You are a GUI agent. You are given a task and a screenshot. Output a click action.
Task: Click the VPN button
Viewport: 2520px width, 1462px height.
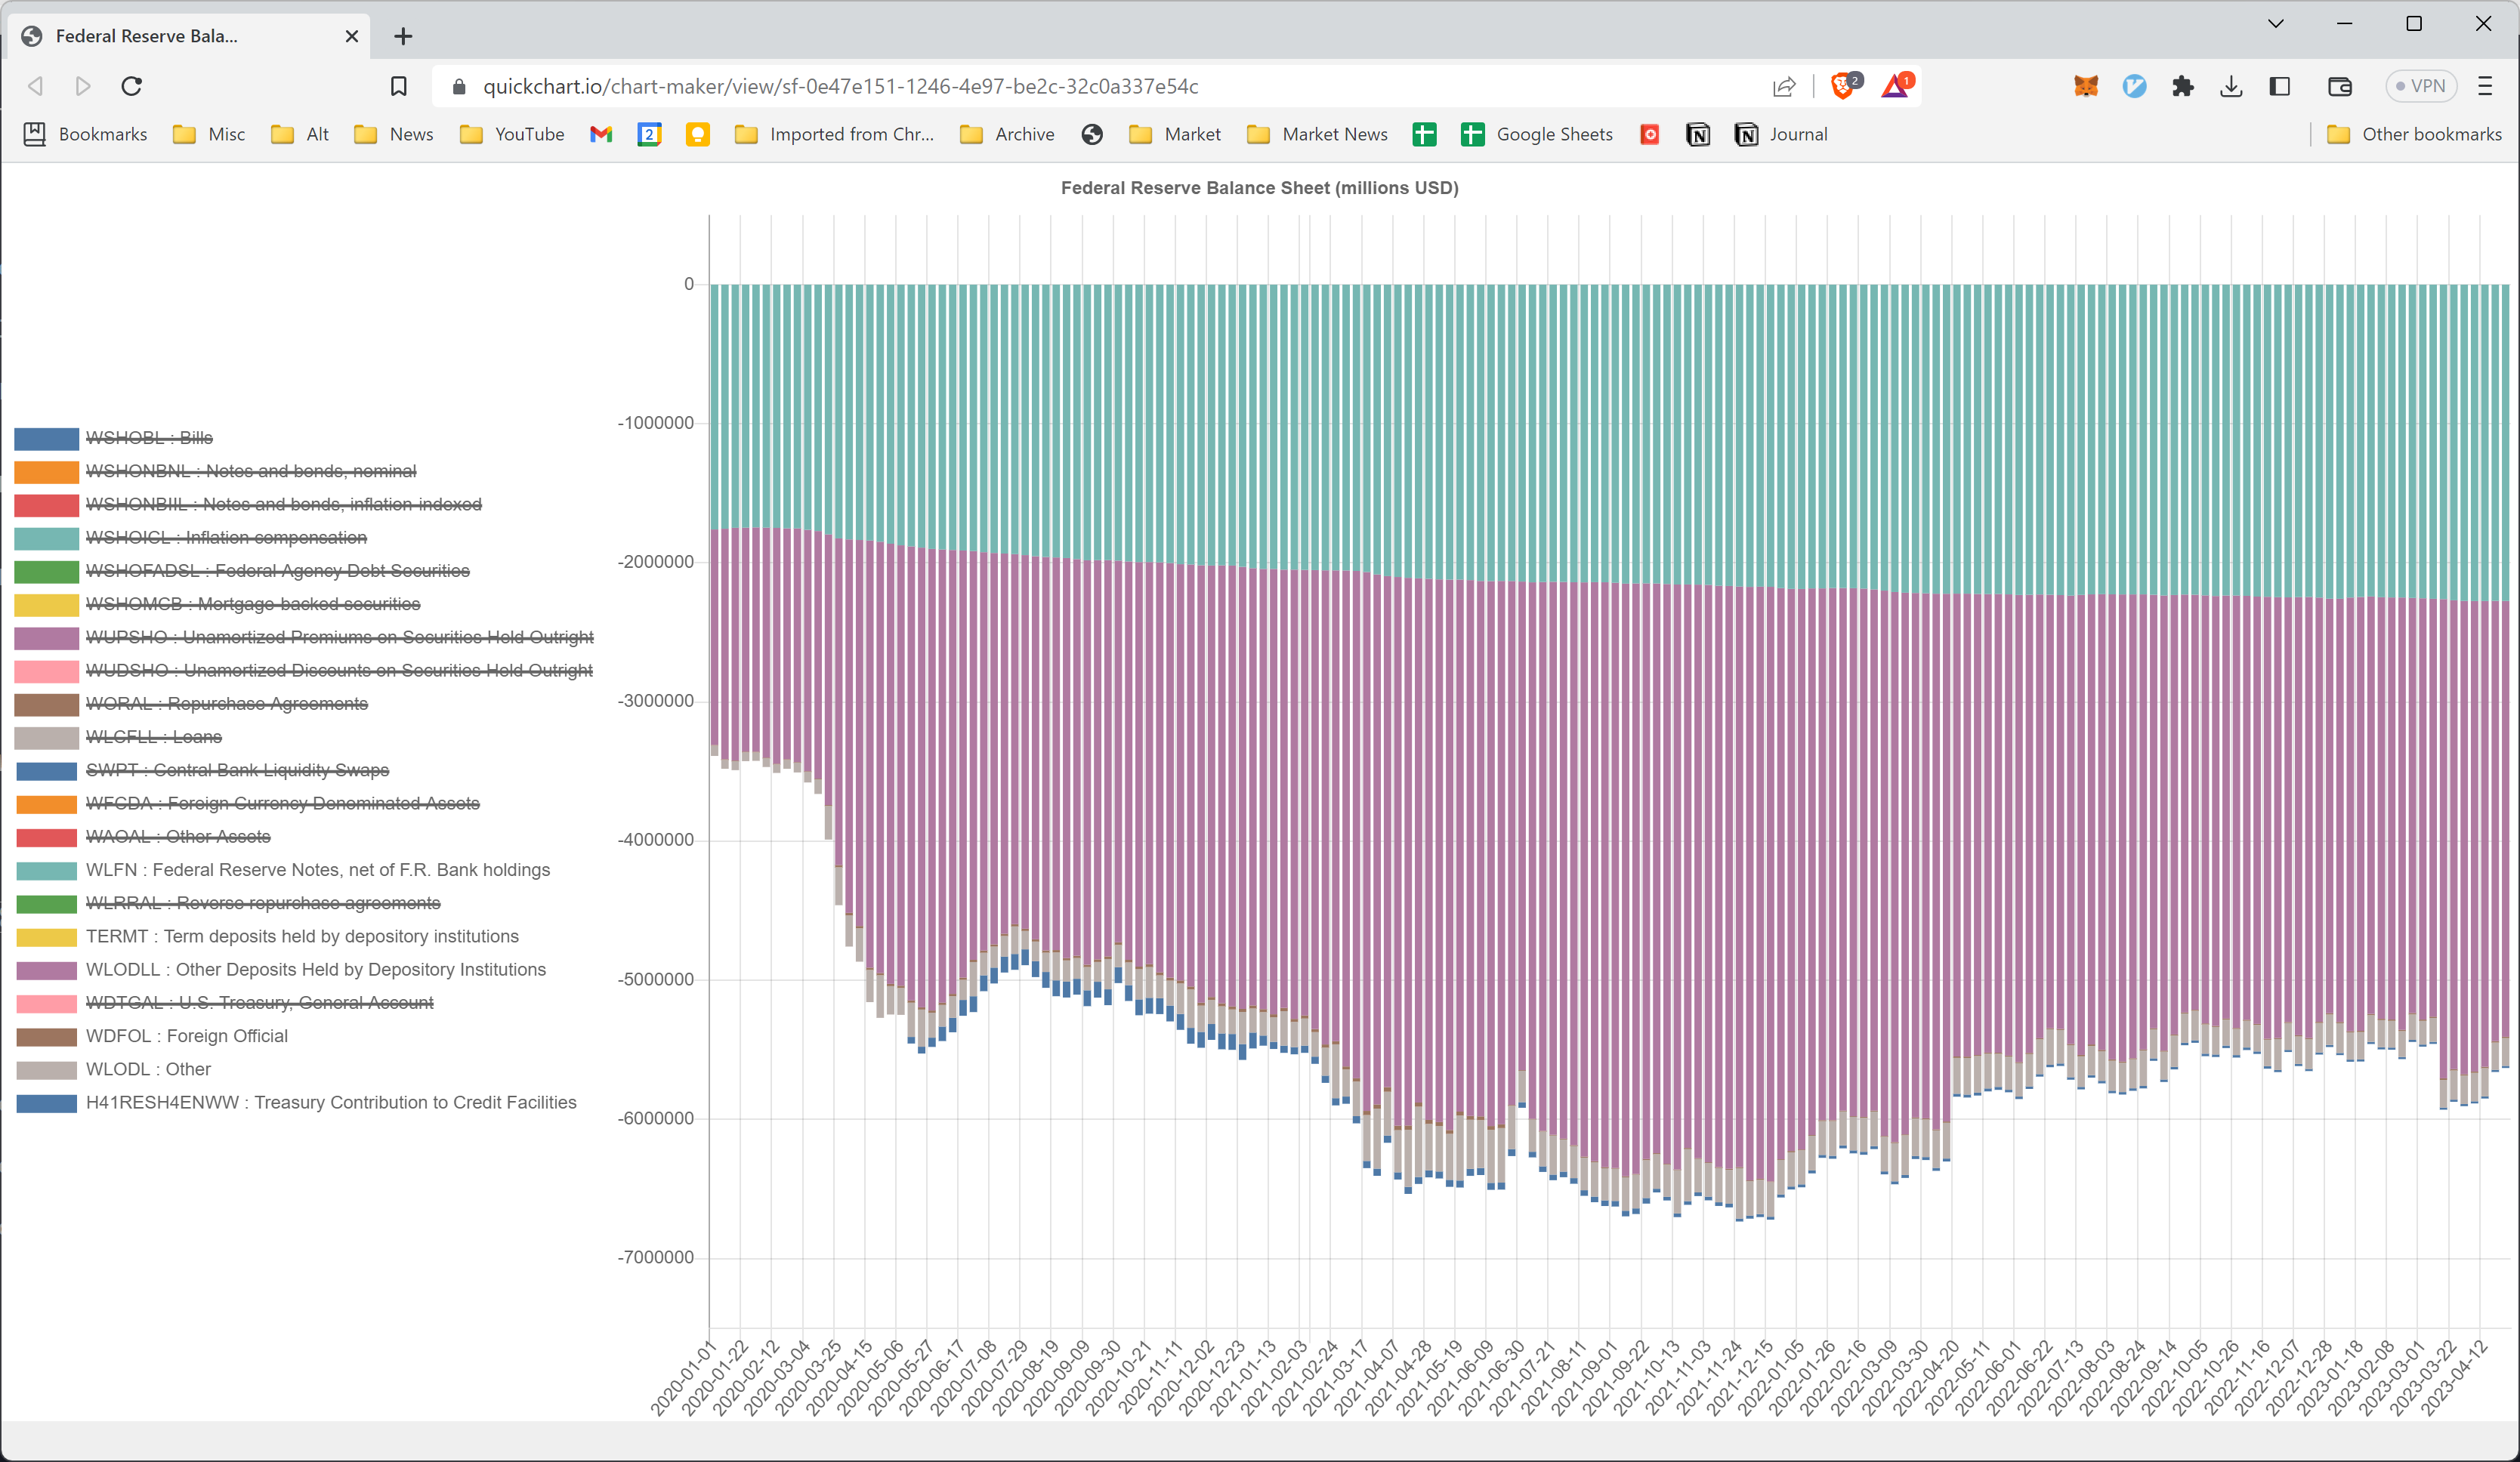[x=2421, y=86]
